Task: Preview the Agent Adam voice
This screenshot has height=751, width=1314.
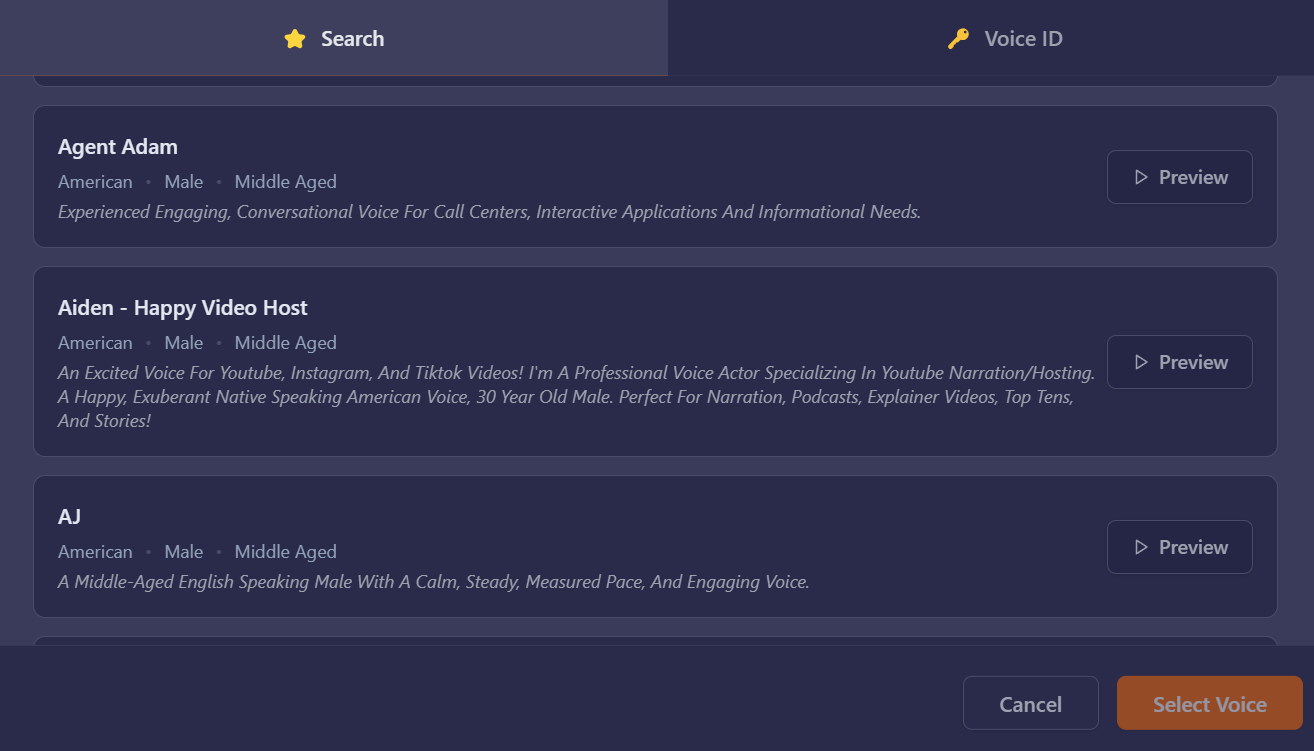Action: 1179,177
